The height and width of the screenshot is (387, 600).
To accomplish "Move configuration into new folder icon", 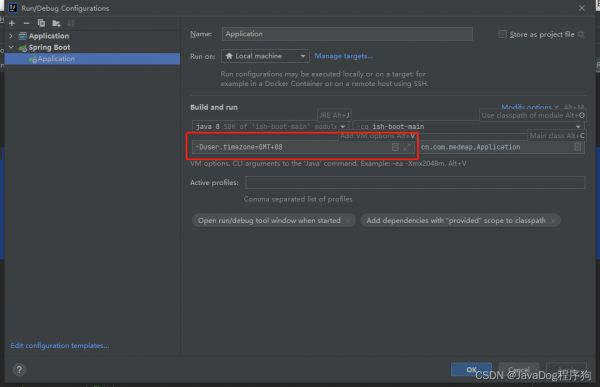I will (x=56, y=24).
